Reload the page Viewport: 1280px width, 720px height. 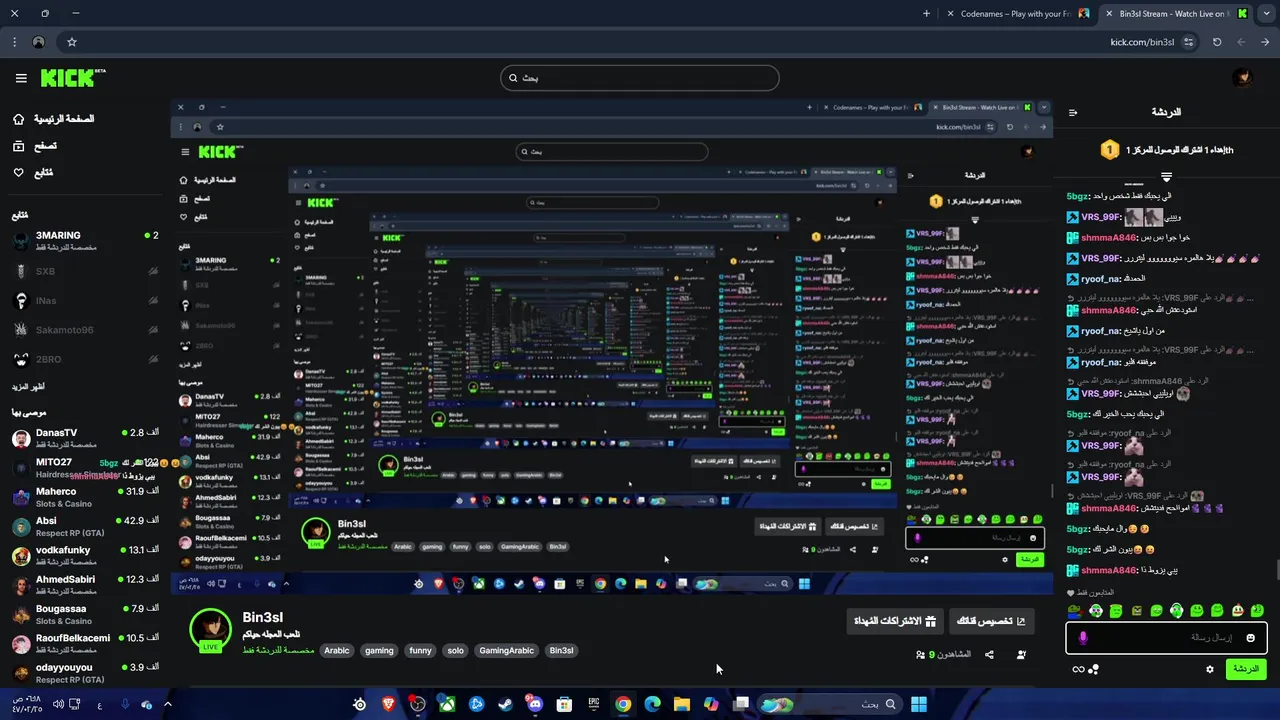(x=1217, y=42)
